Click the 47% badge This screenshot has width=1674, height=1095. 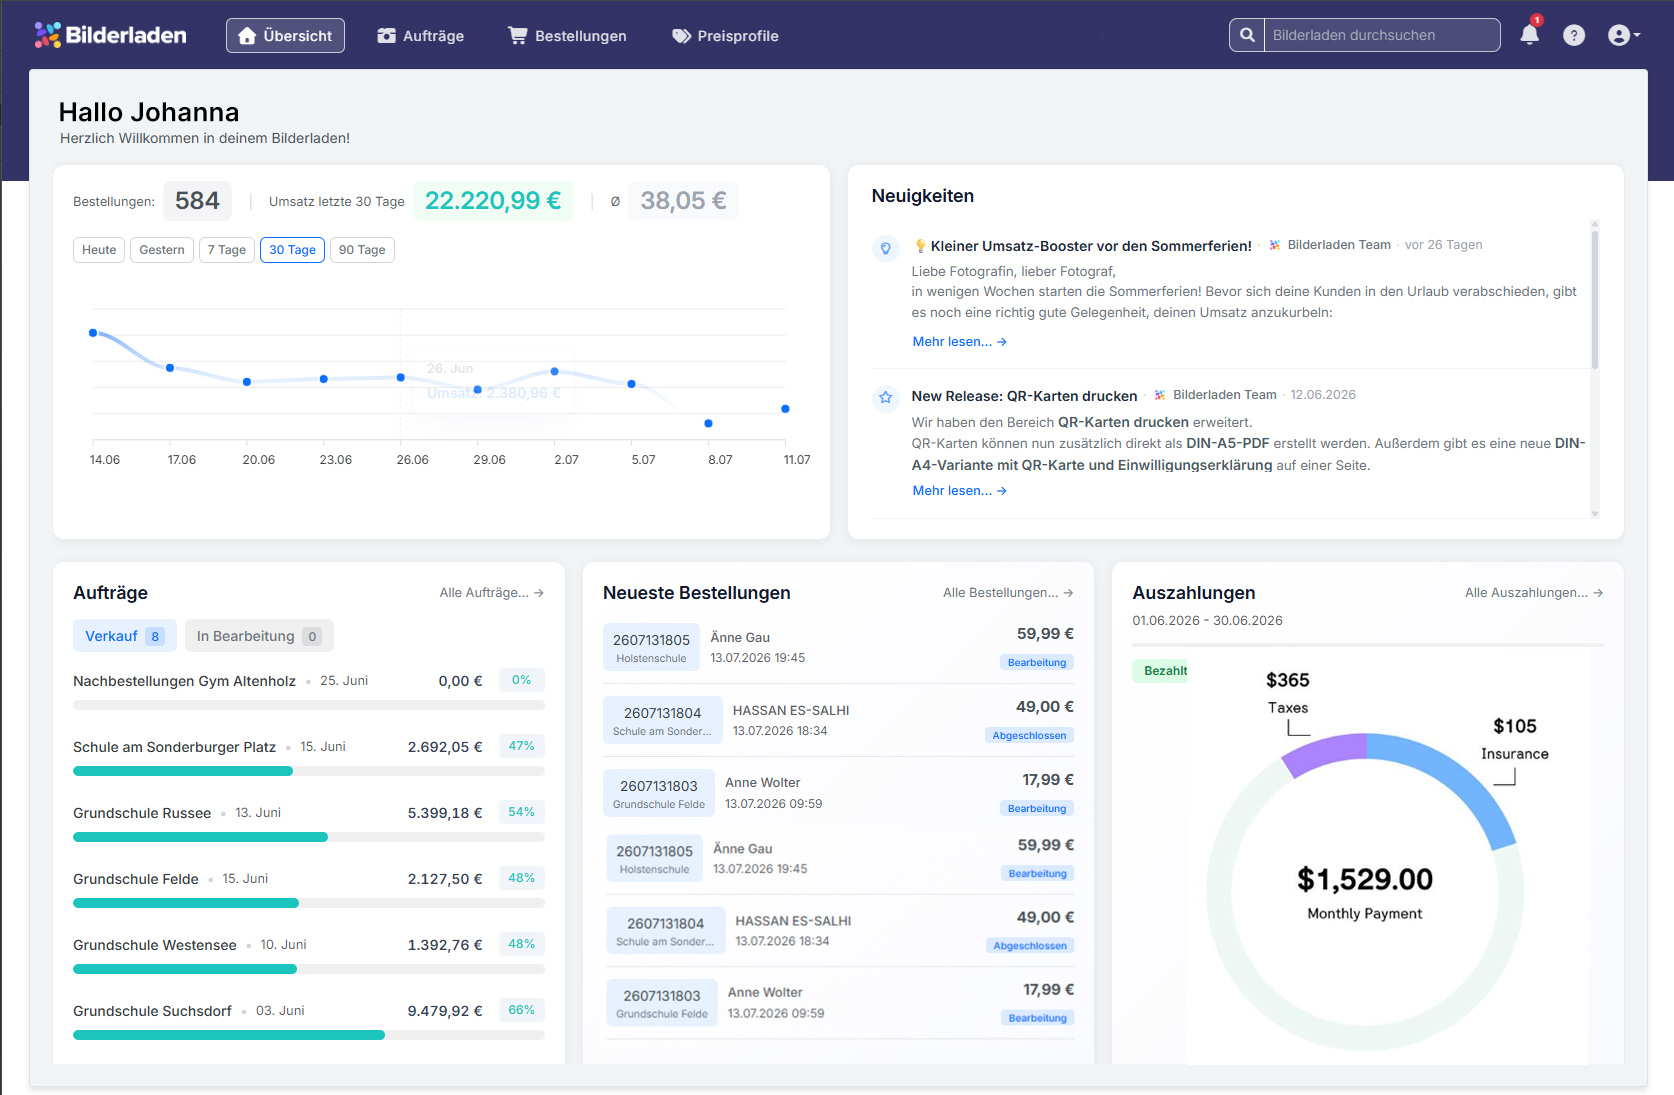pos(521,746)
